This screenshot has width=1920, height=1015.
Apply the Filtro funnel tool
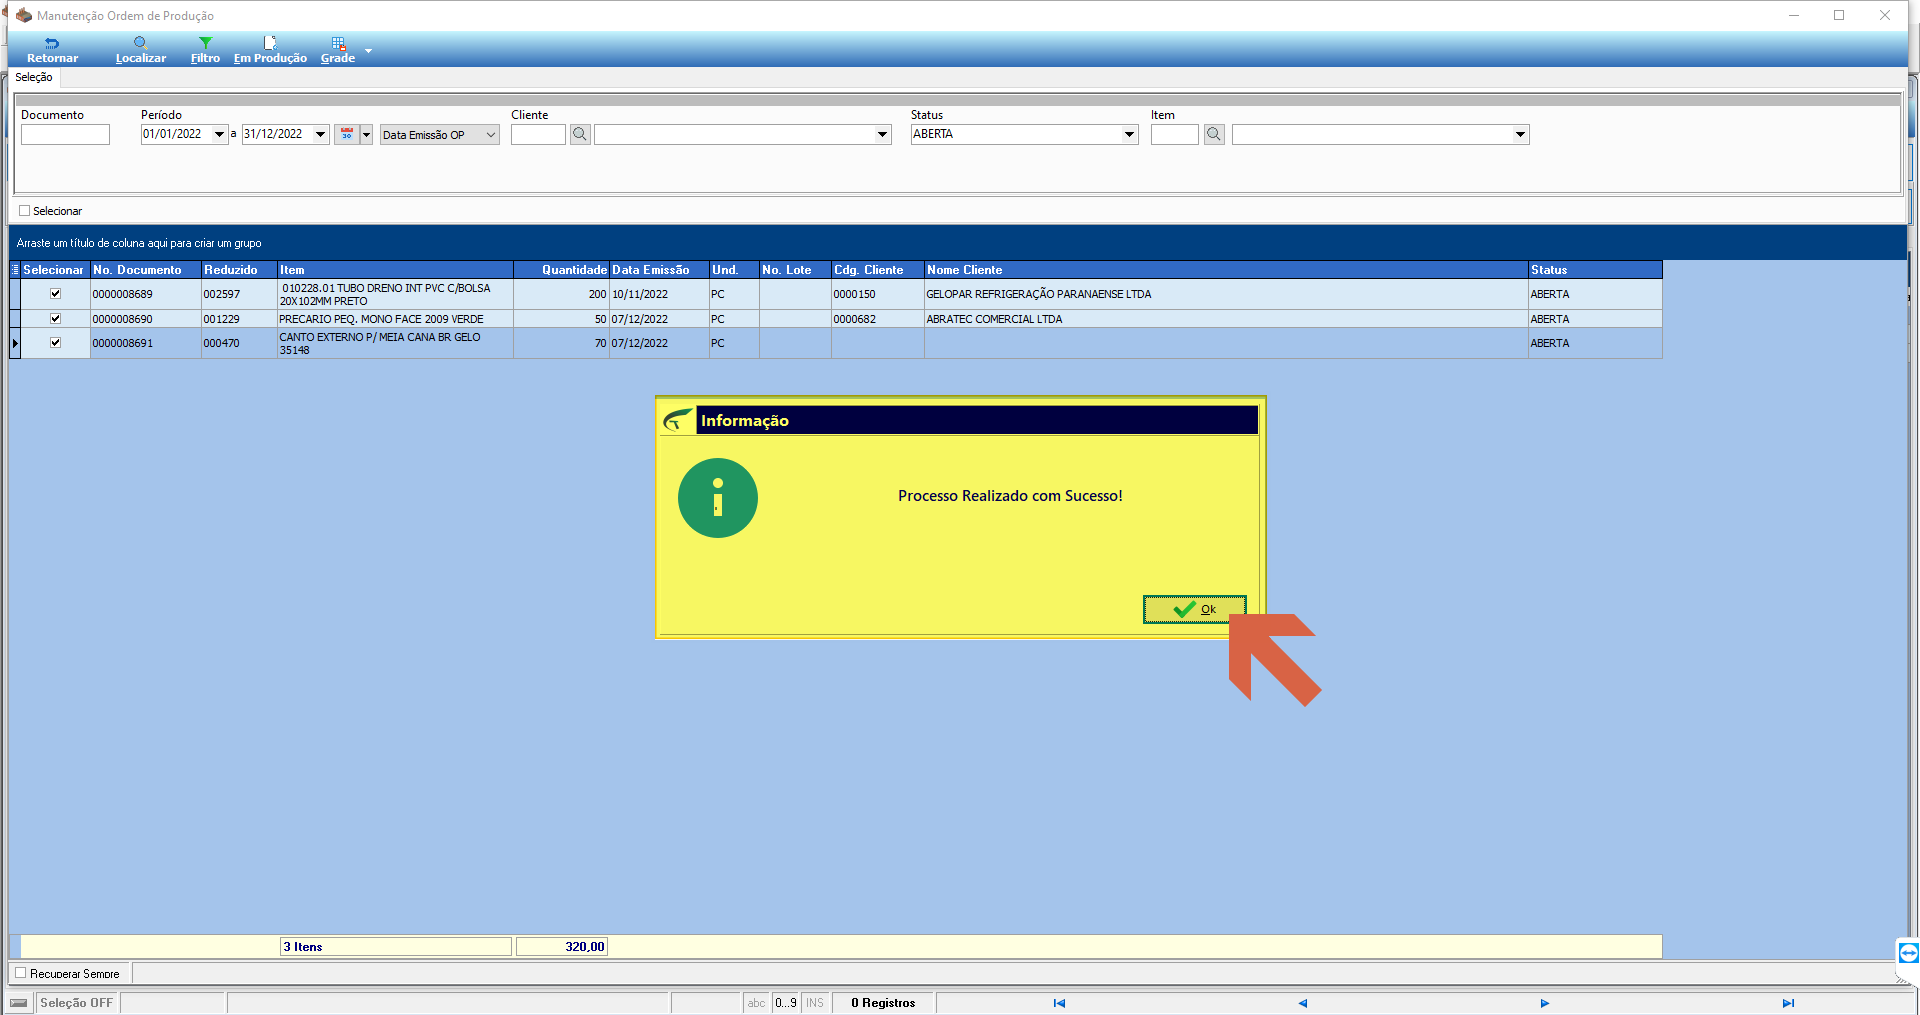[x=205, y=50]
